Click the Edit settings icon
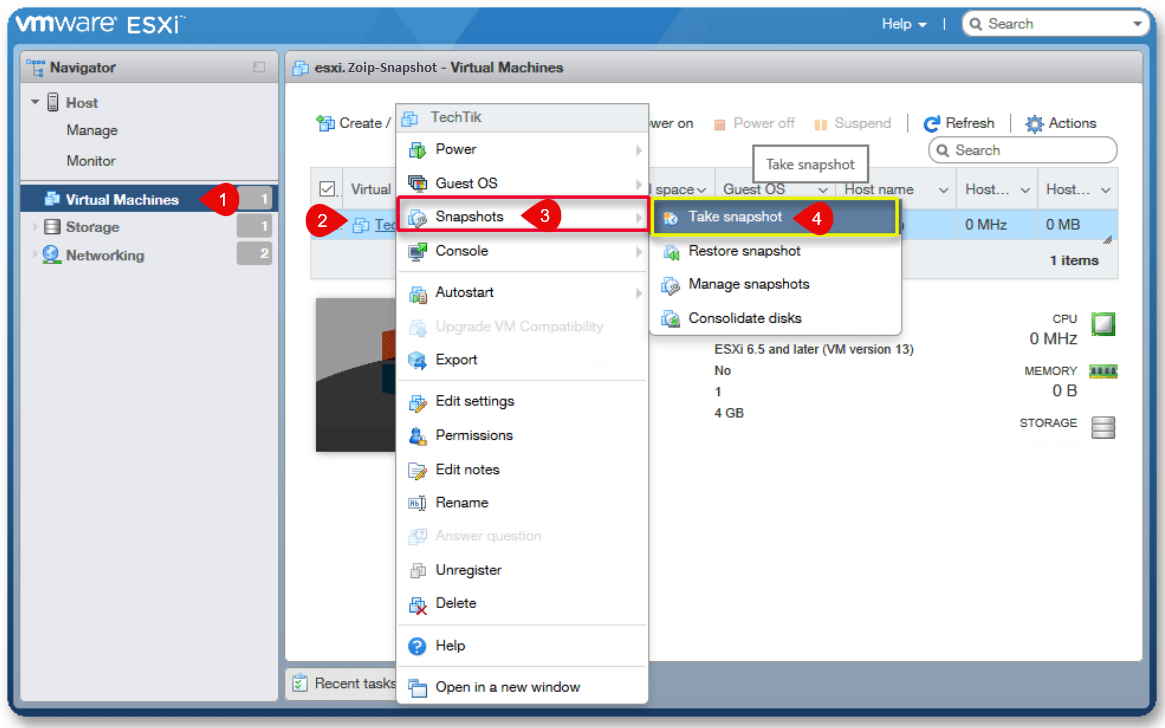The height and width of the screenshot is (728, 1165). pyautogui.click(x=418, y=402)
